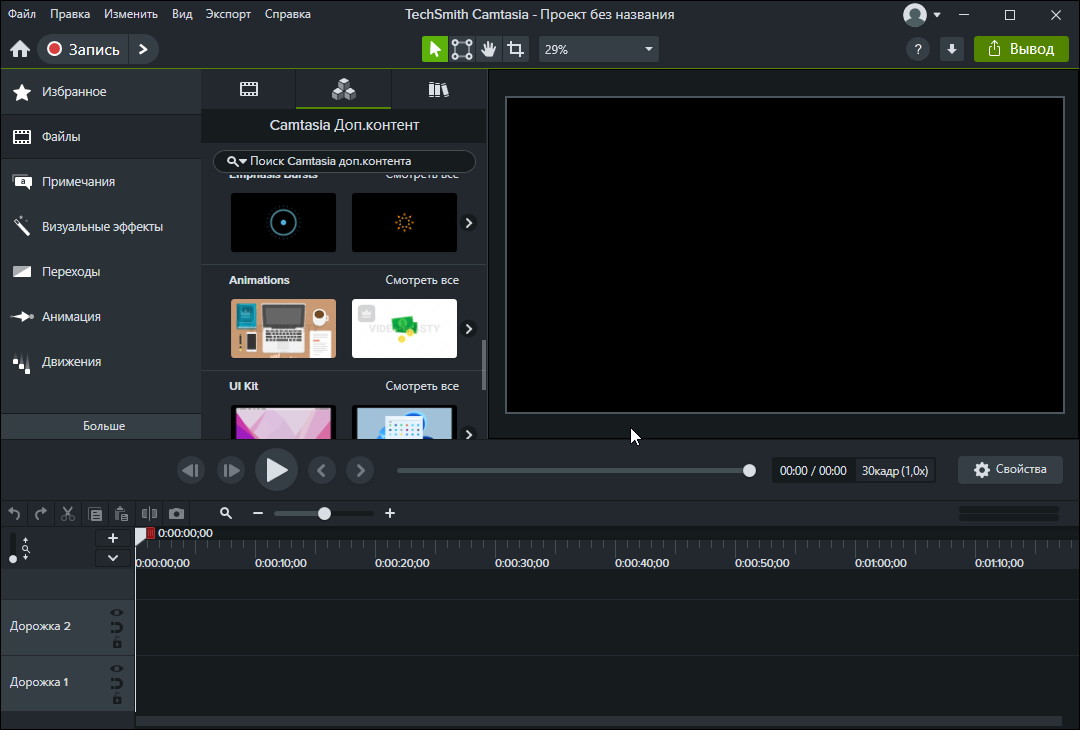The width and height of the screenshot is (1080, 730).
Task: Click the timeline zoom magnifier icon
Action: click(x=226, y=513)
